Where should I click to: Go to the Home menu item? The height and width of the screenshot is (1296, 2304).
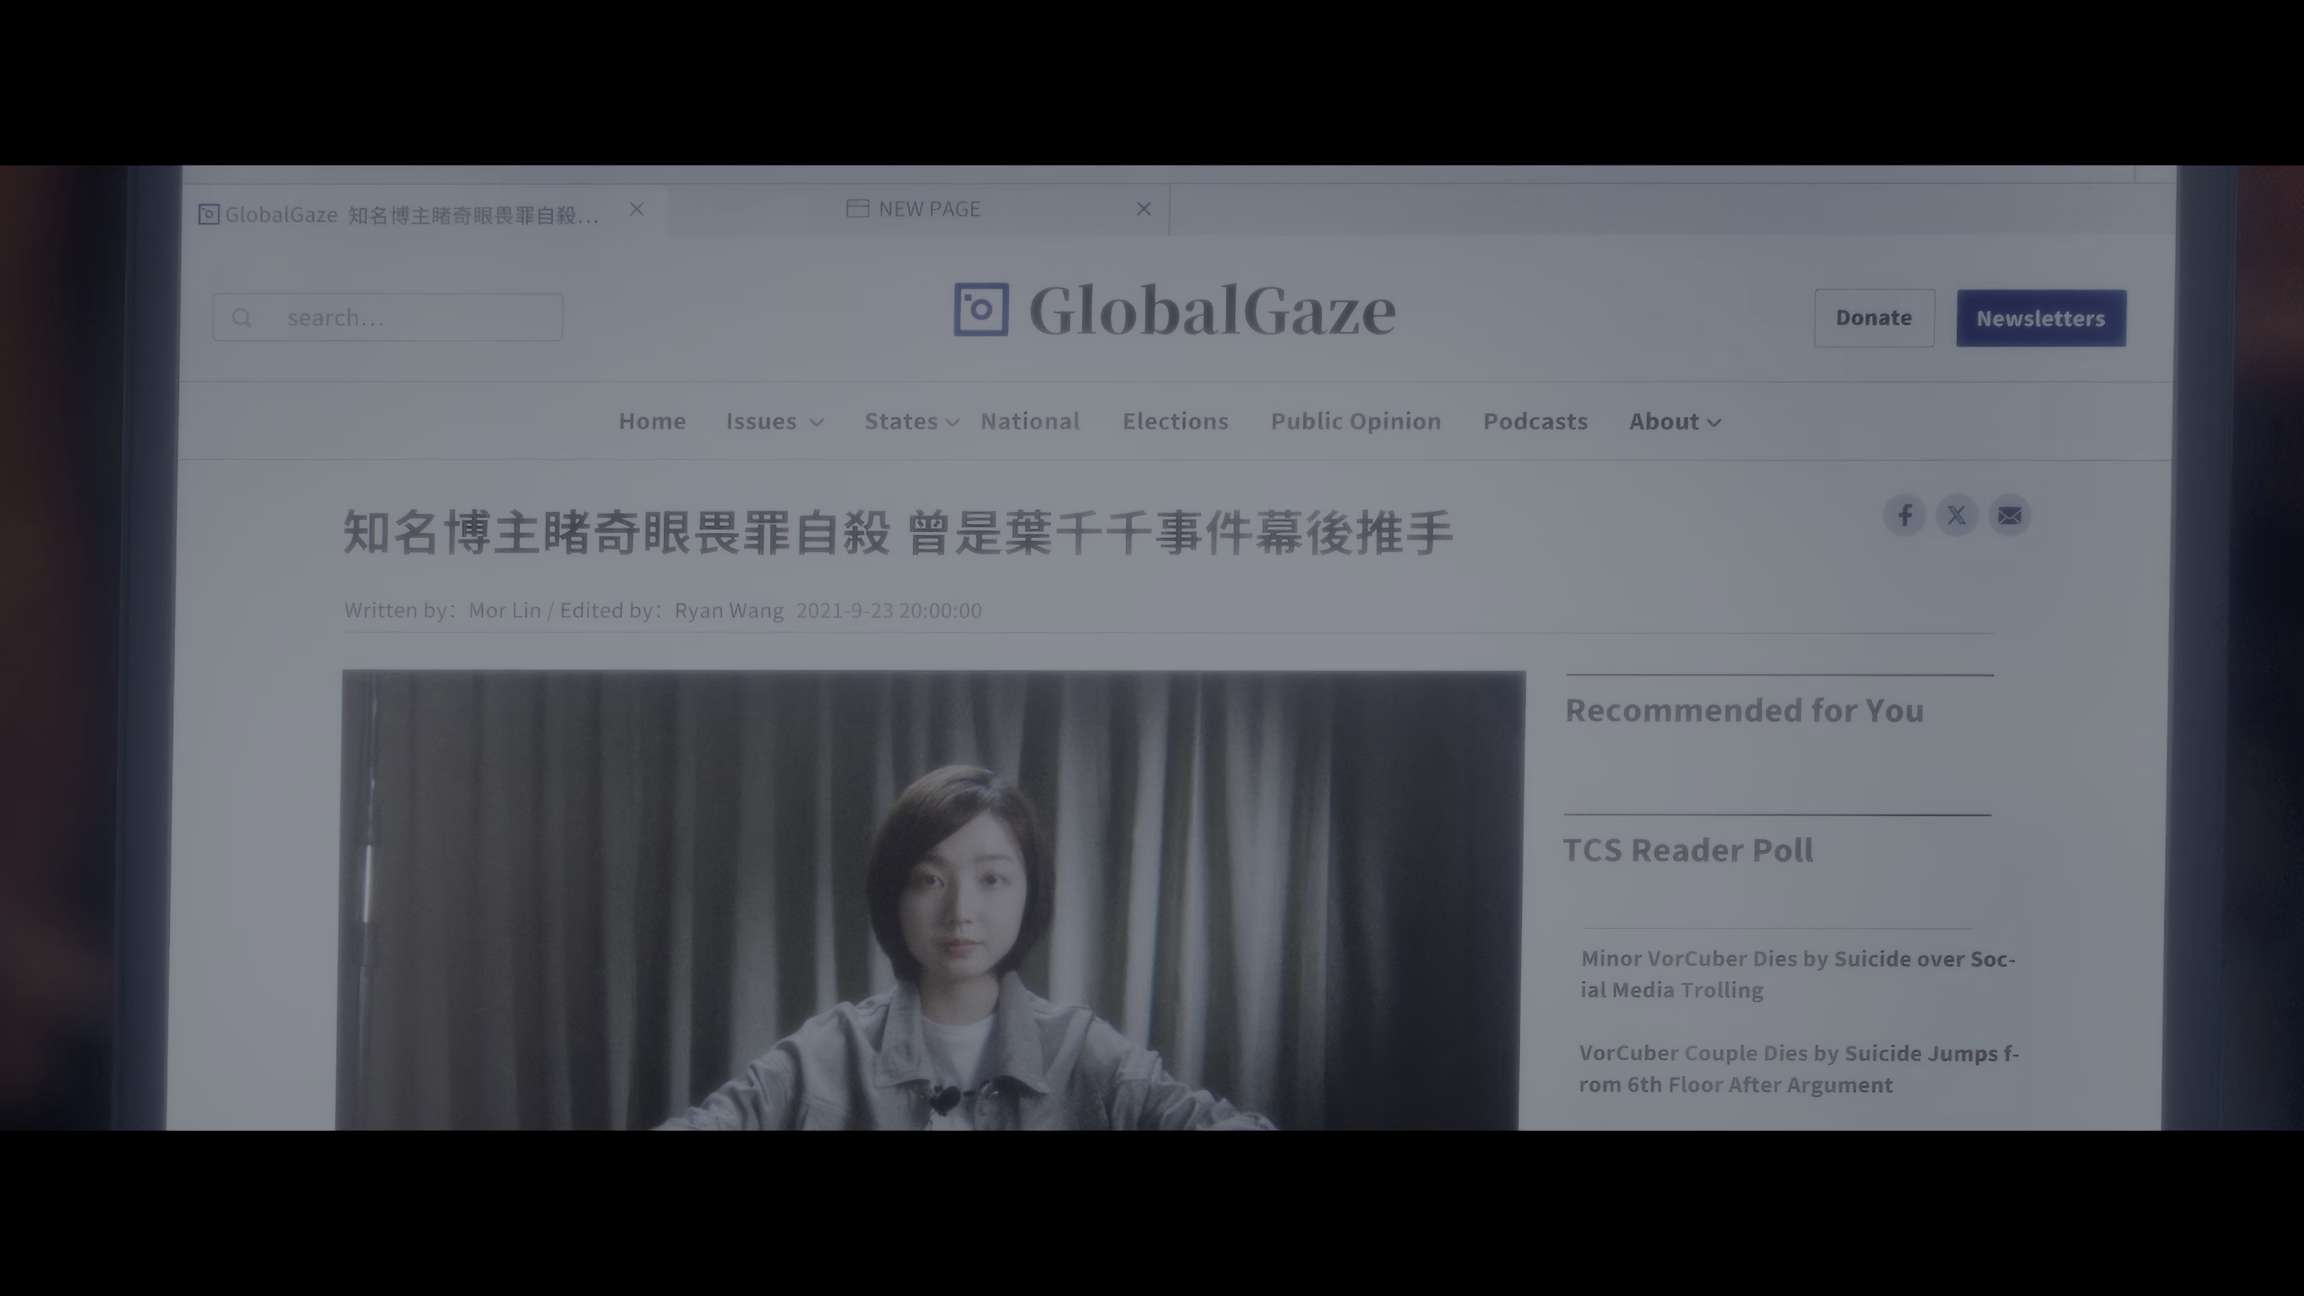652,421
